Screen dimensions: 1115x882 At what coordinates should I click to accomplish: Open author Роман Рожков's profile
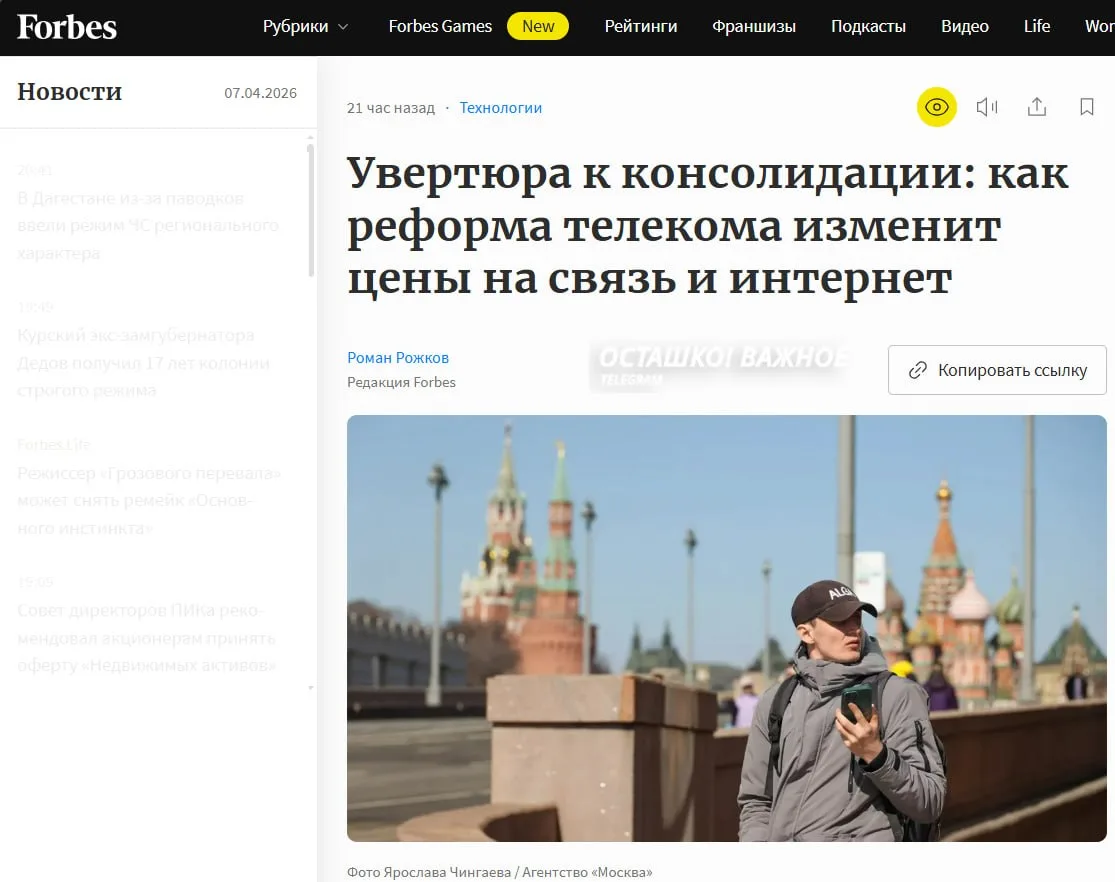pyautogui.click(x=398, y=358)
